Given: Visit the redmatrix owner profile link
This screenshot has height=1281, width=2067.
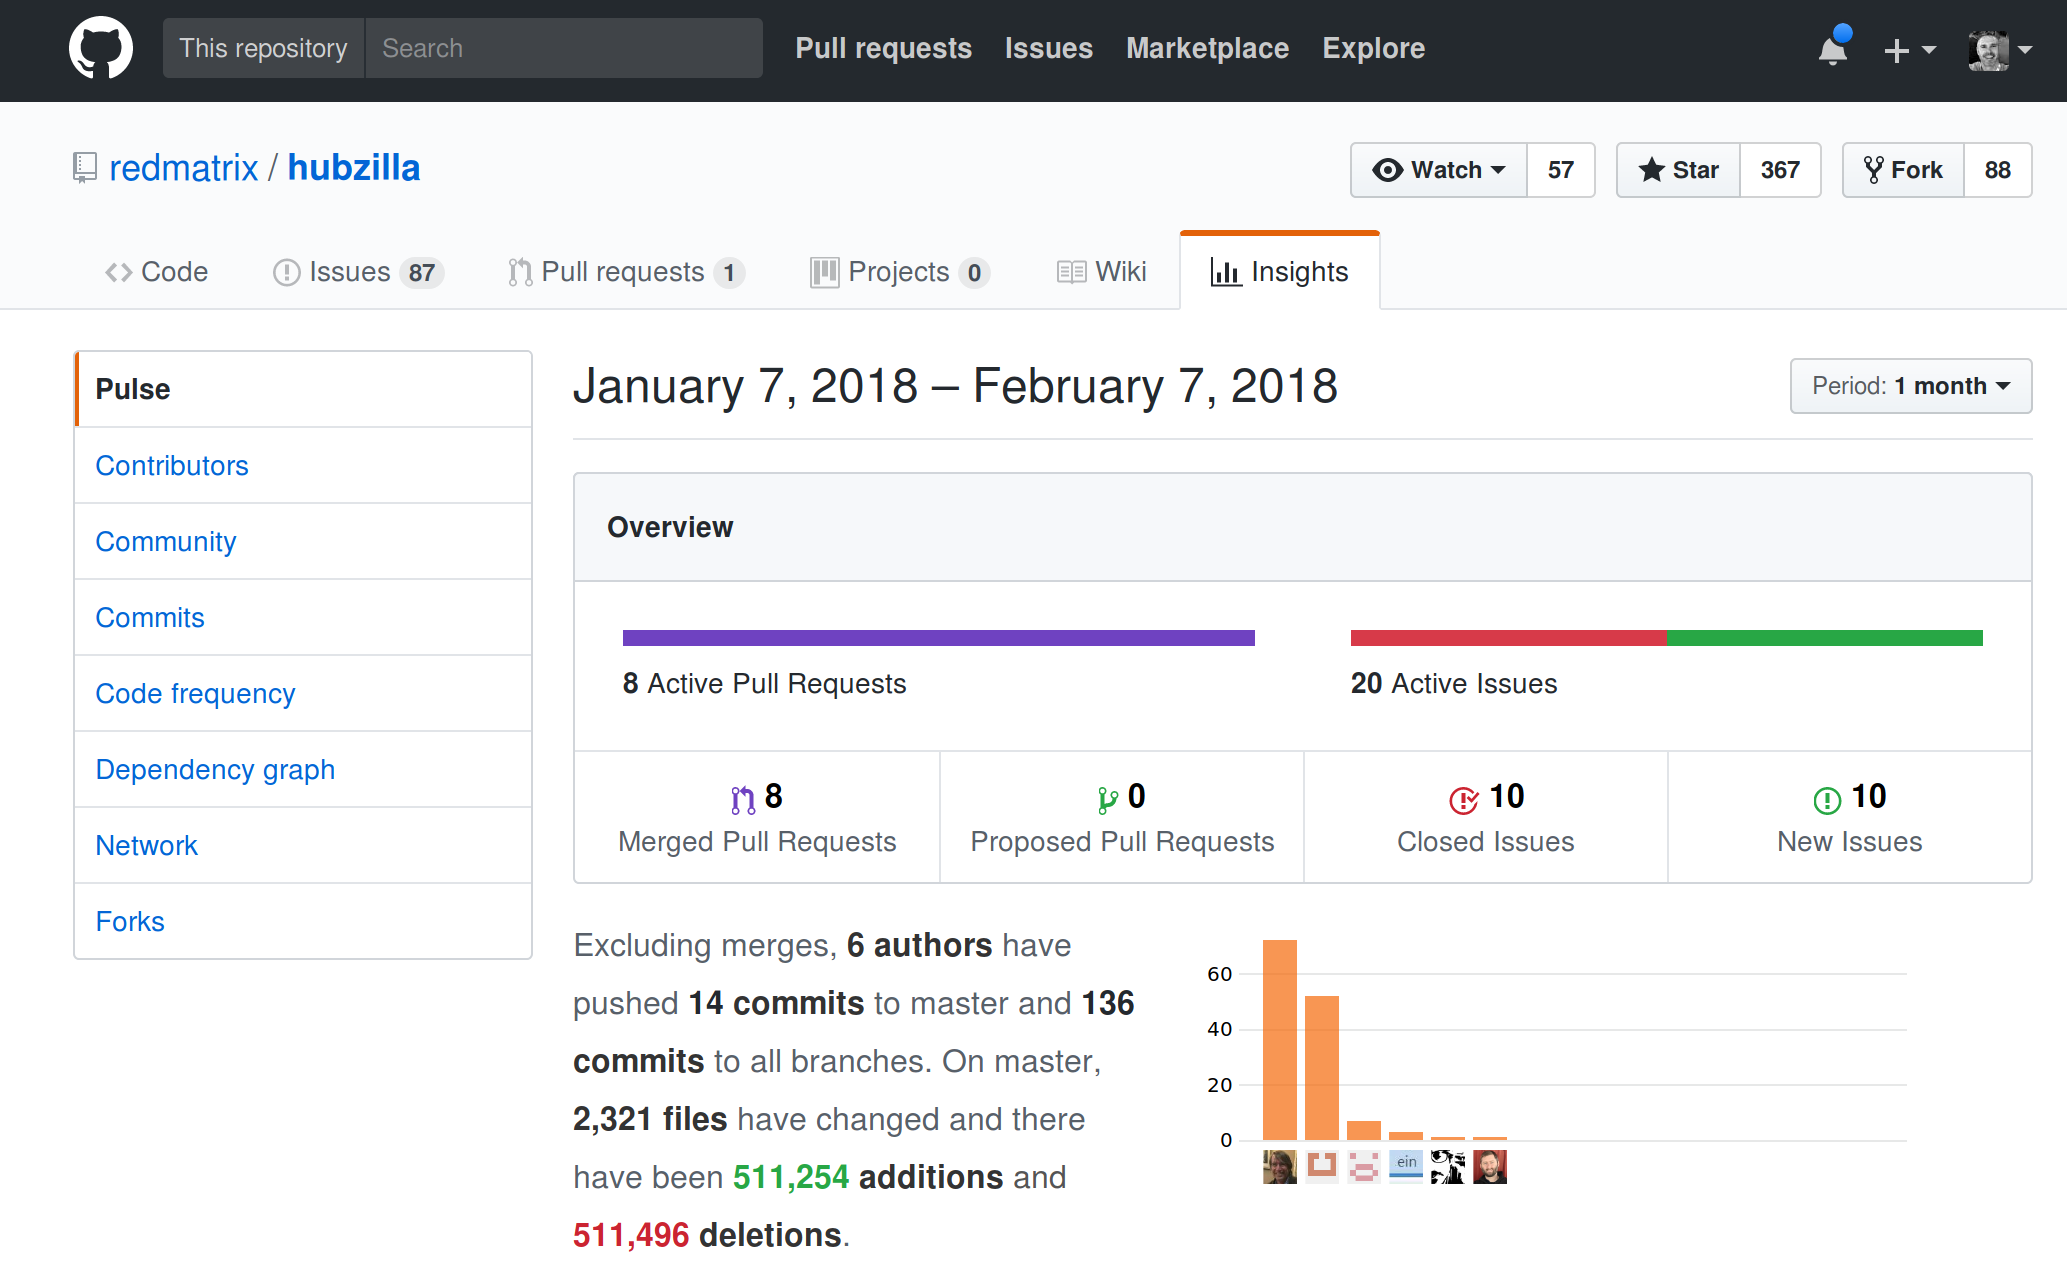Looking at the screenshot, I should pos(183,167).
